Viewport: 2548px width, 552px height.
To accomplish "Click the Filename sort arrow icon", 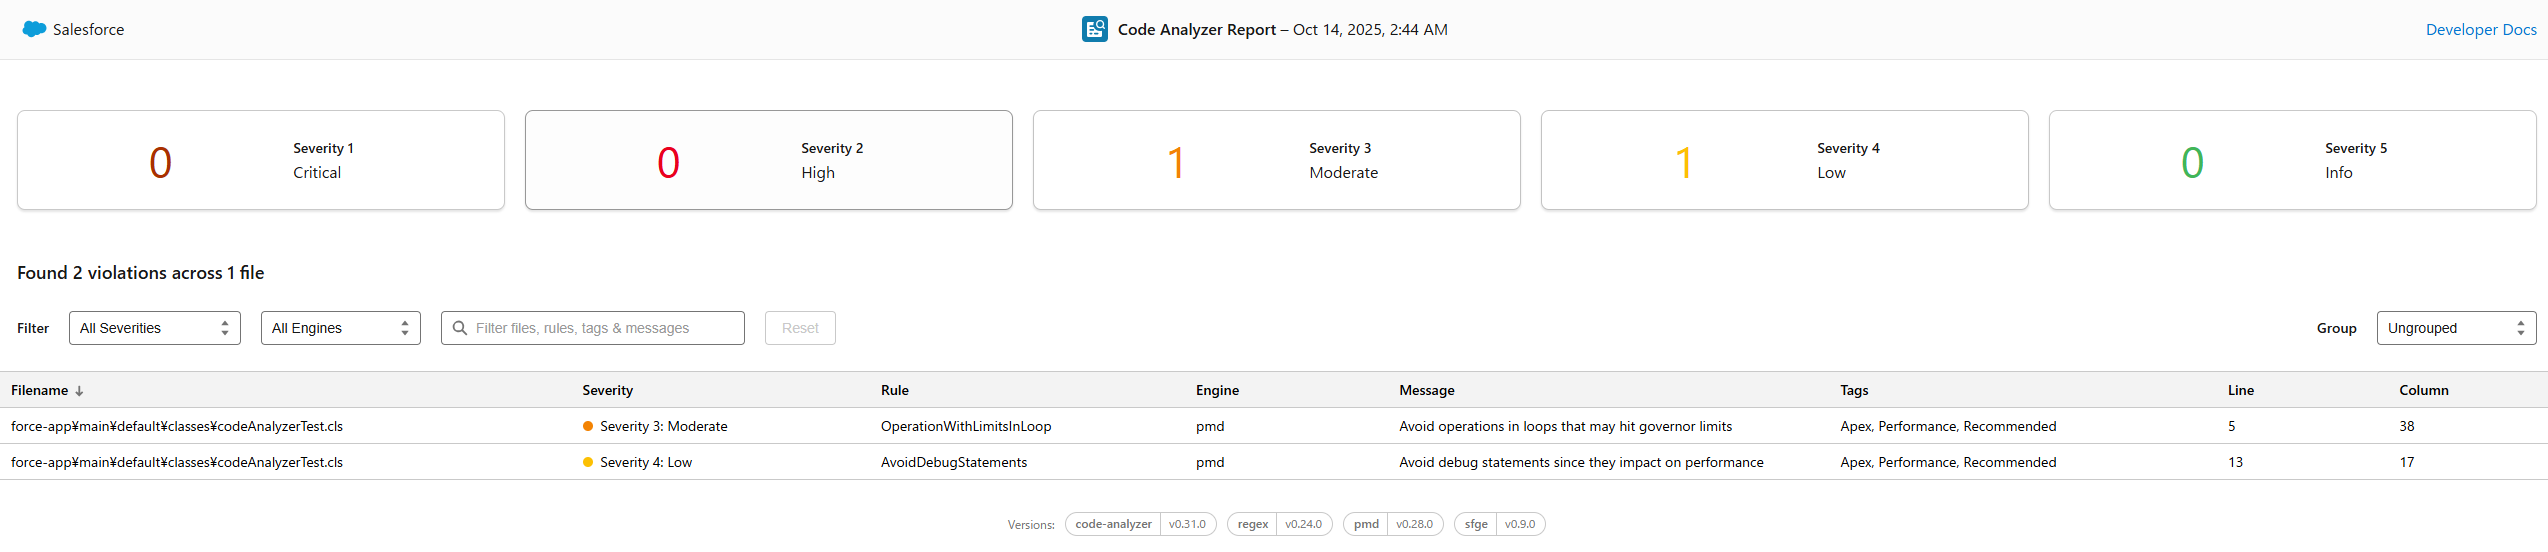I will pyautogui.click(x=79, y=391).
